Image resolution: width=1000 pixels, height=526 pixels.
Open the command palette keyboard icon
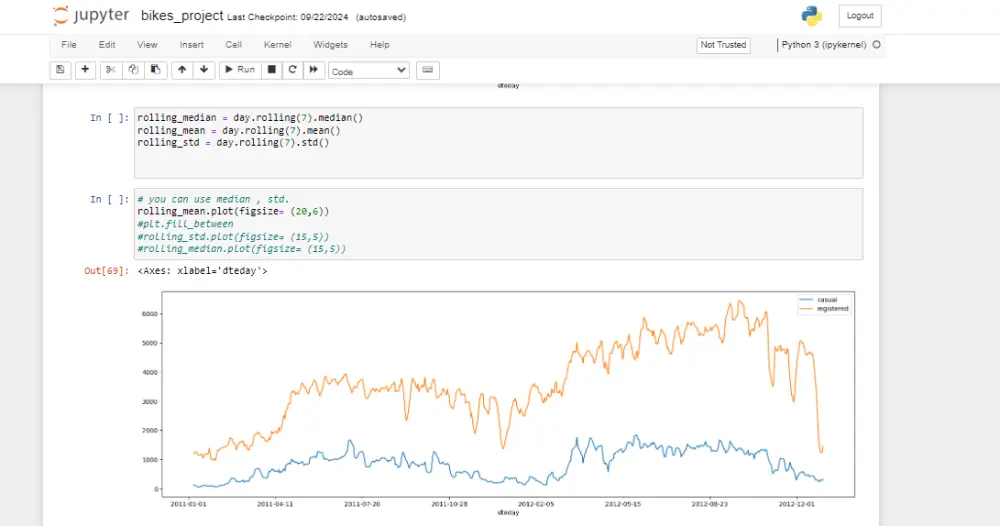(428, 70)
